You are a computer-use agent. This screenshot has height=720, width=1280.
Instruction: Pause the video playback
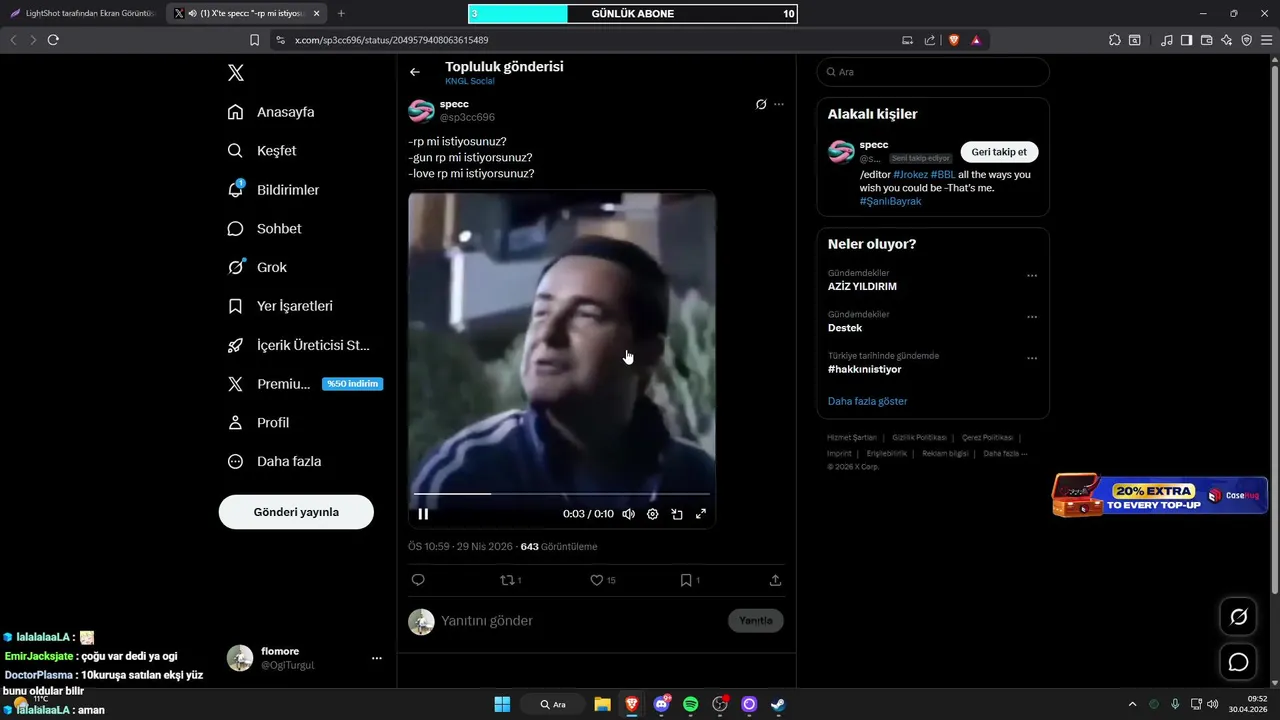click(423, 514)
